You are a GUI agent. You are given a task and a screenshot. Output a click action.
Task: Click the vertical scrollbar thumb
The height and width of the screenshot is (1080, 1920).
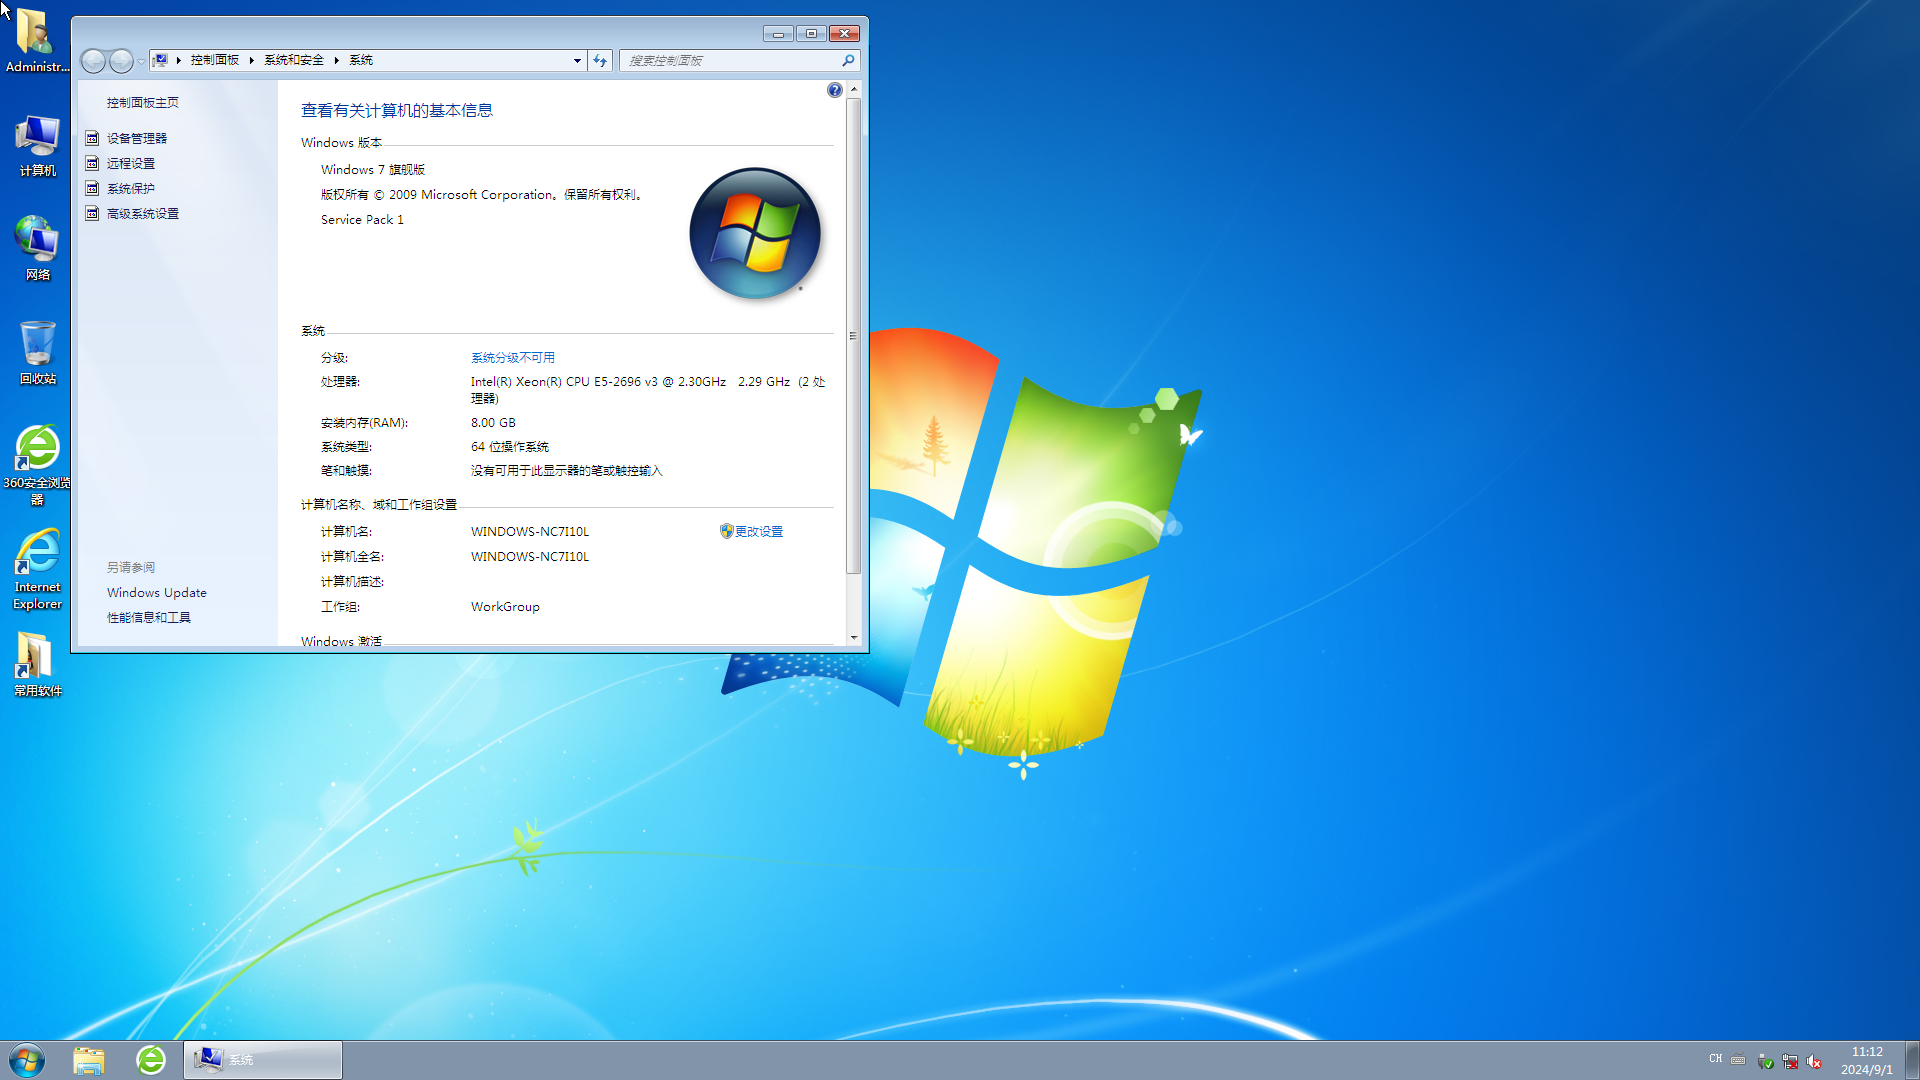pyautogui.click(x=853, y=336)
